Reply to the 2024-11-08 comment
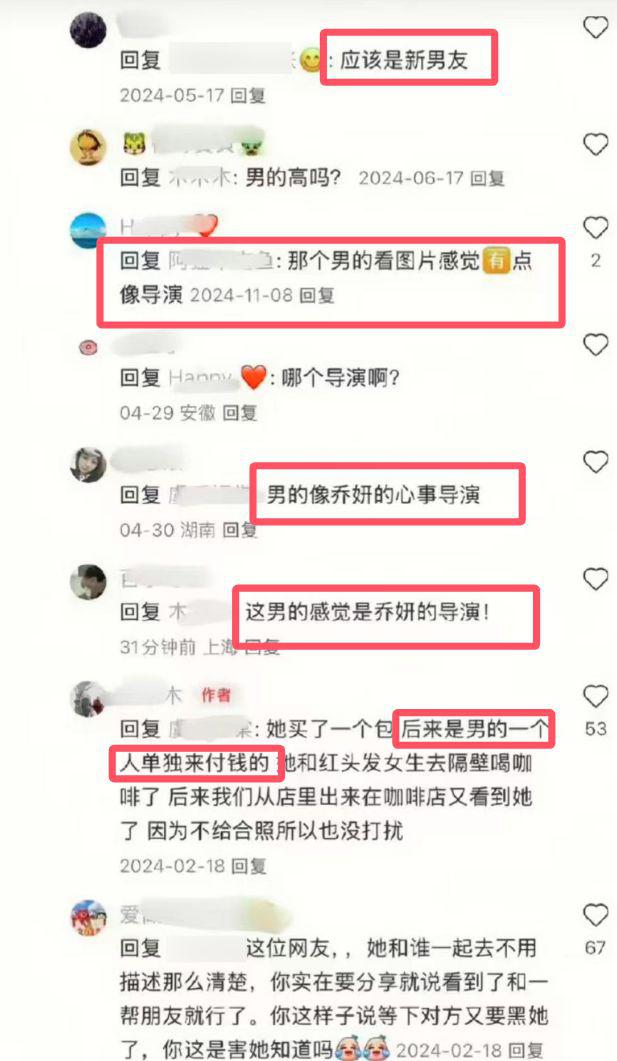617x1061 pixels. point(317,296)
